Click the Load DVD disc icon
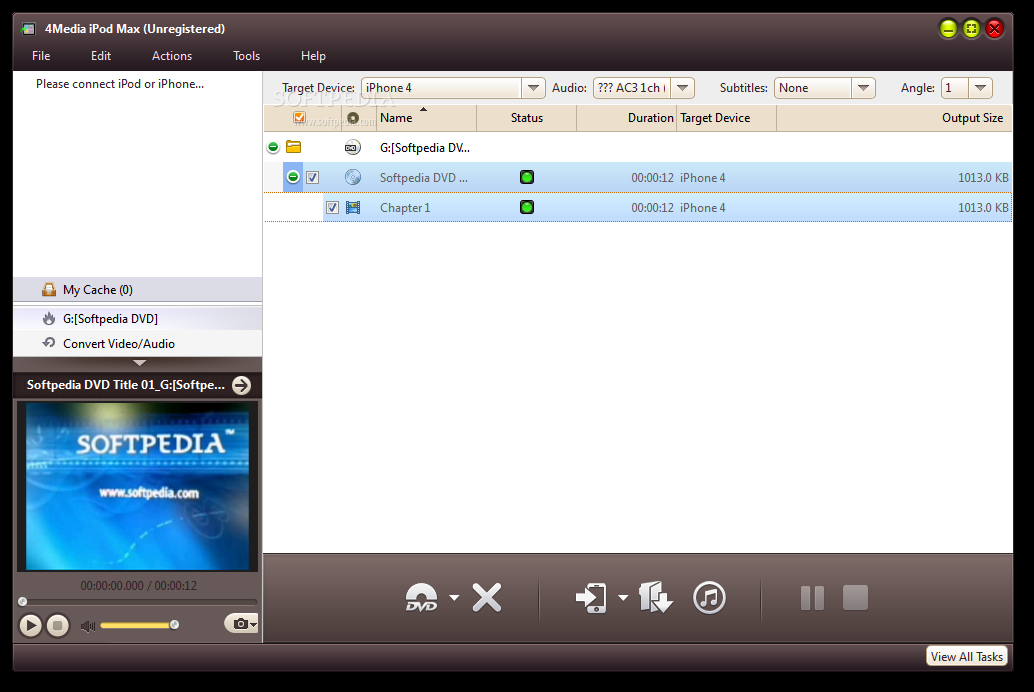Image resolution: width=1034 pixels, height=692 pixels. click(421, 598)
